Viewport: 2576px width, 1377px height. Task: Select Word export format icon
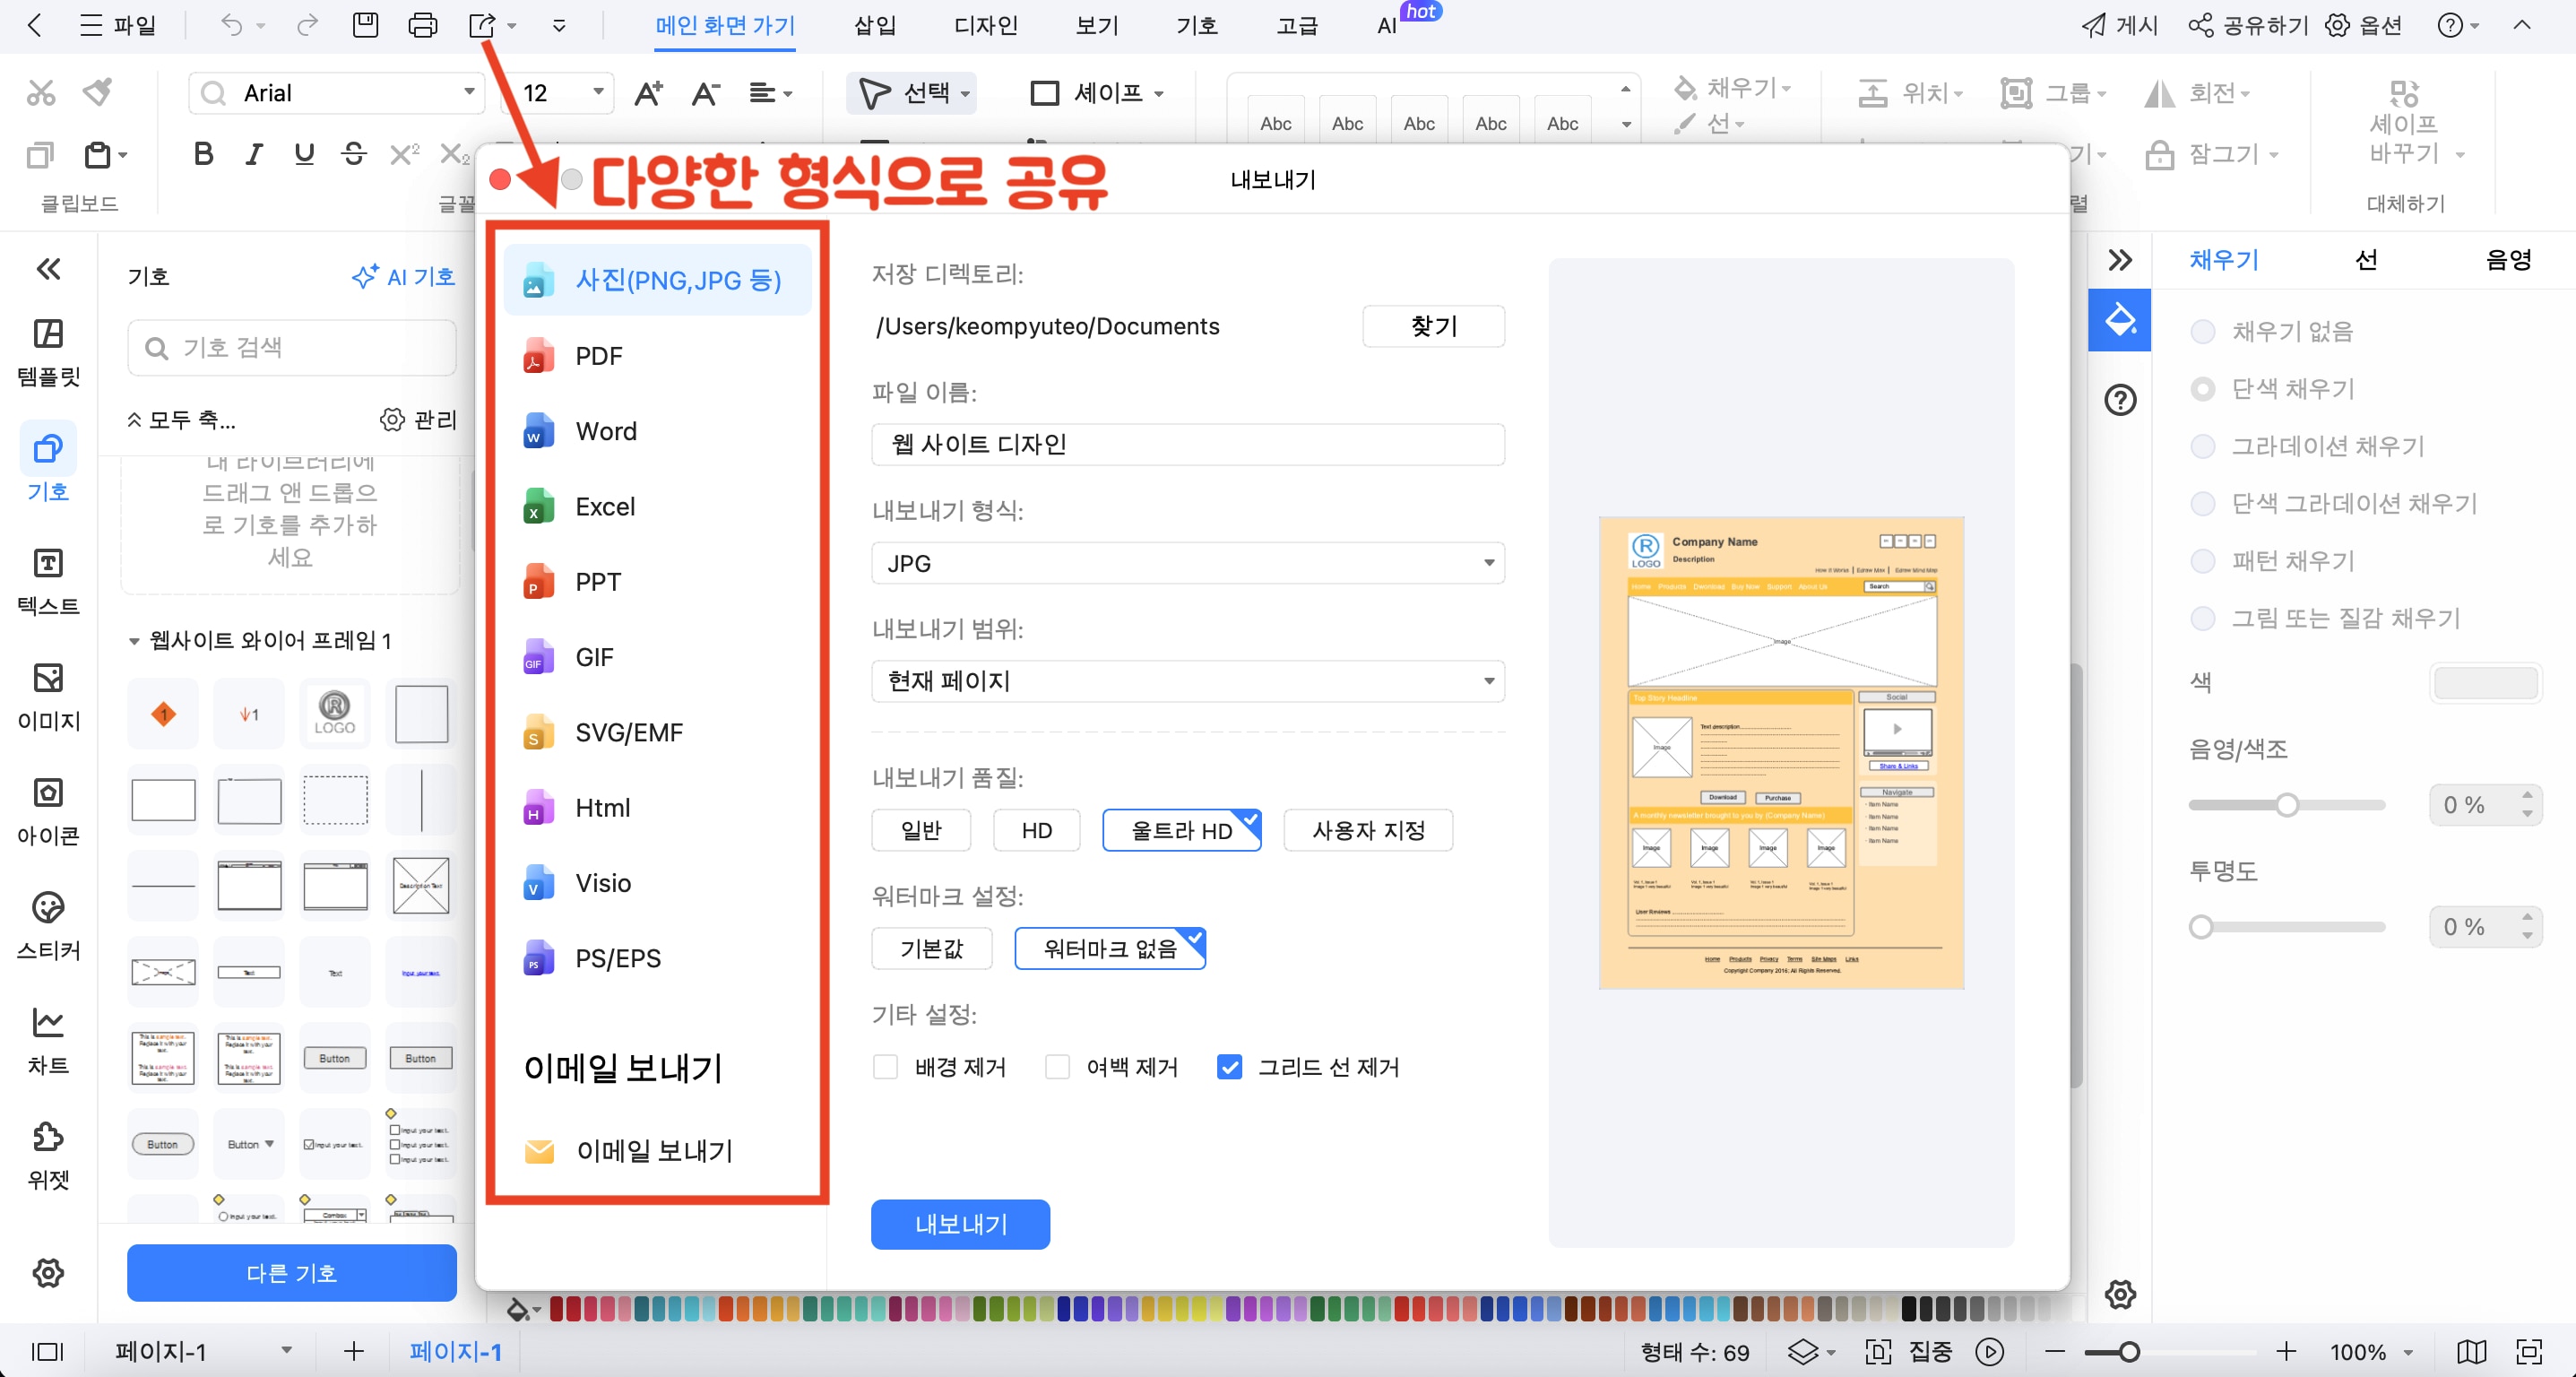point(537,431)
